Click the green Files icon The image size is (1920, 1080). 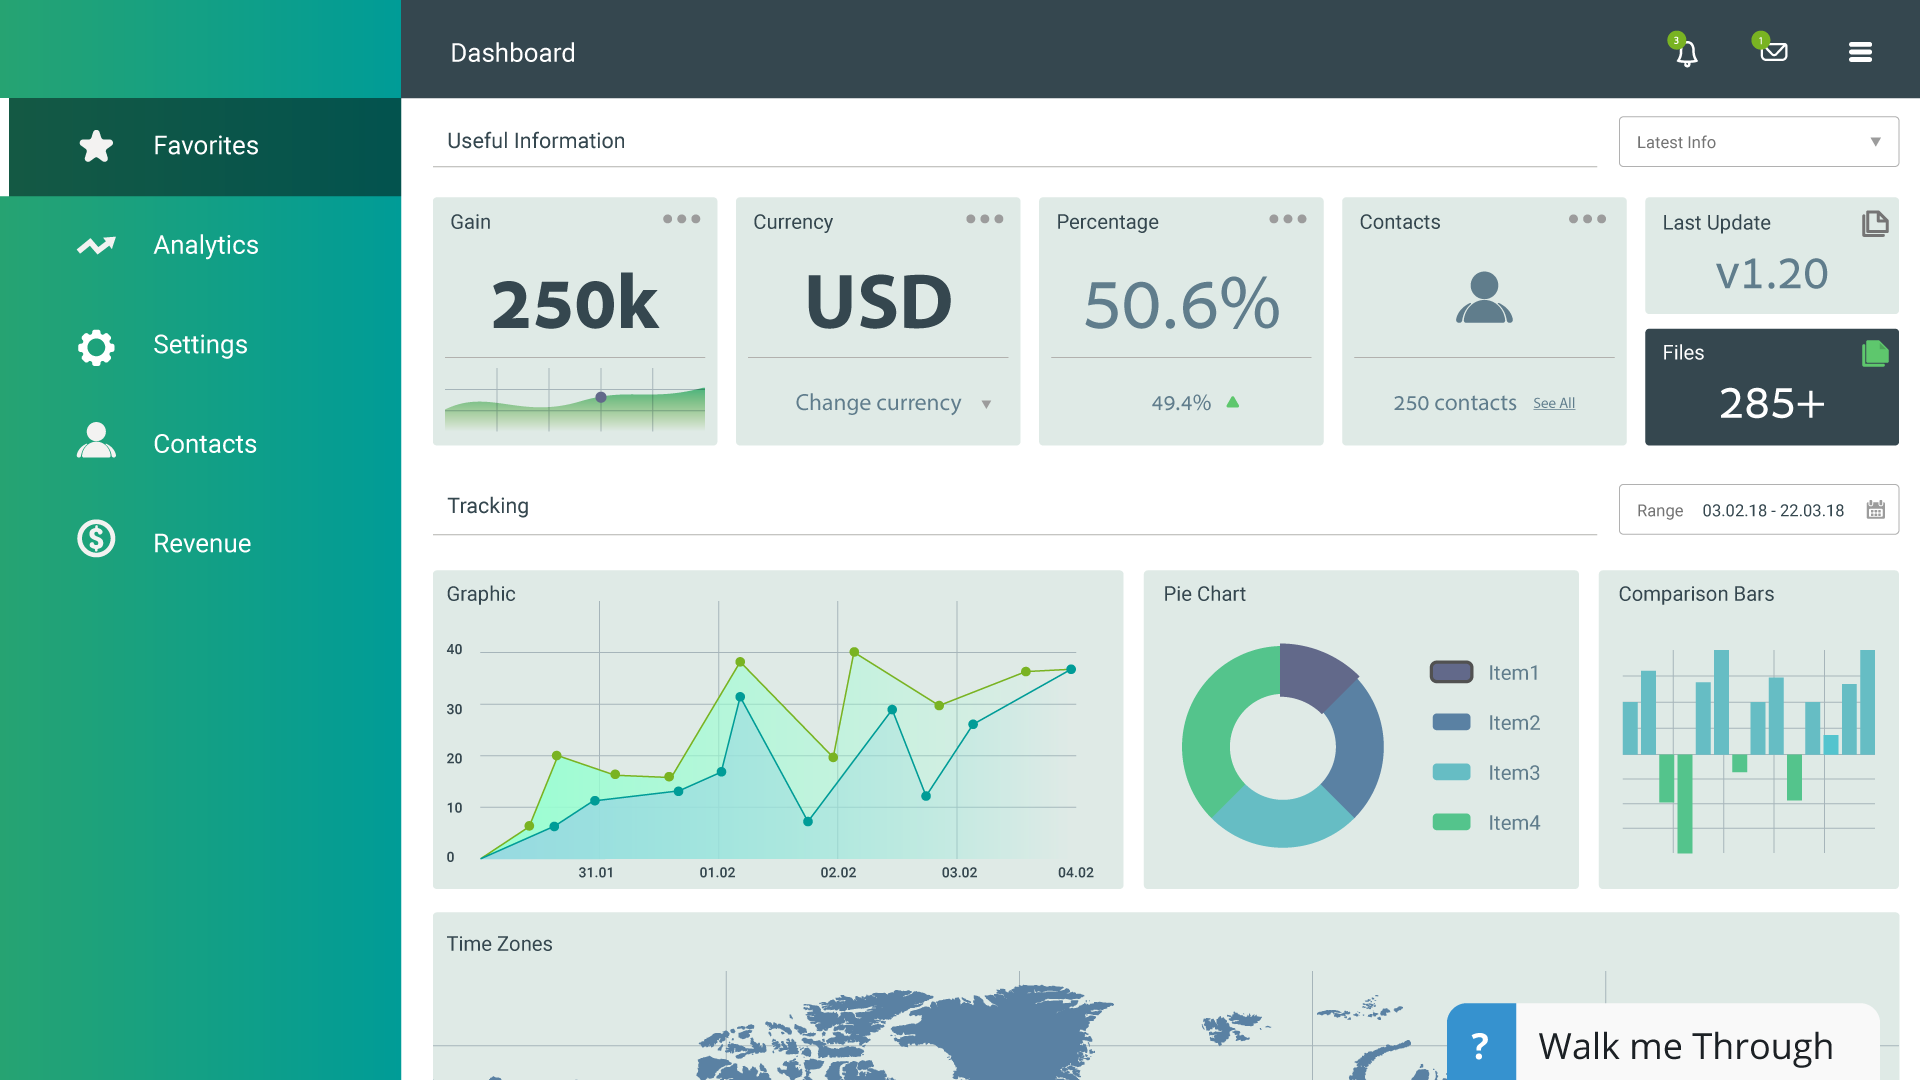point(1875,354)
